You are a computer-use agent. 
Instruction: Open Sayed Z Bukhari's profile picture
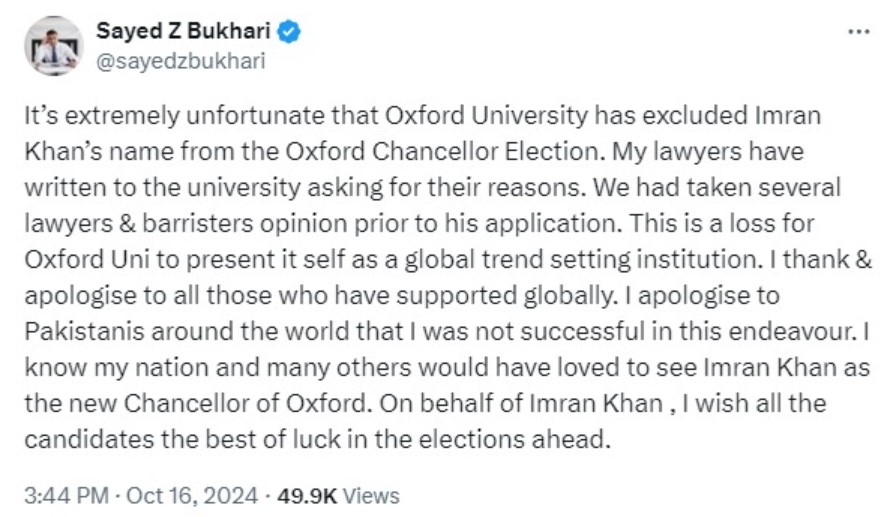[53, 46]
